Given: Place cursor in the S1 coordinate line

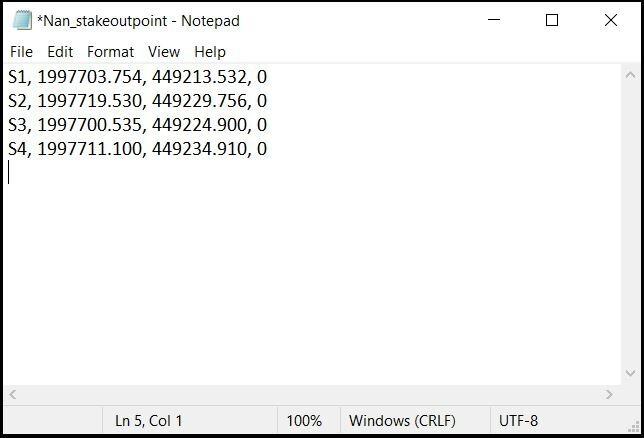Looking at the screenshot, I should tap(137, 77).
